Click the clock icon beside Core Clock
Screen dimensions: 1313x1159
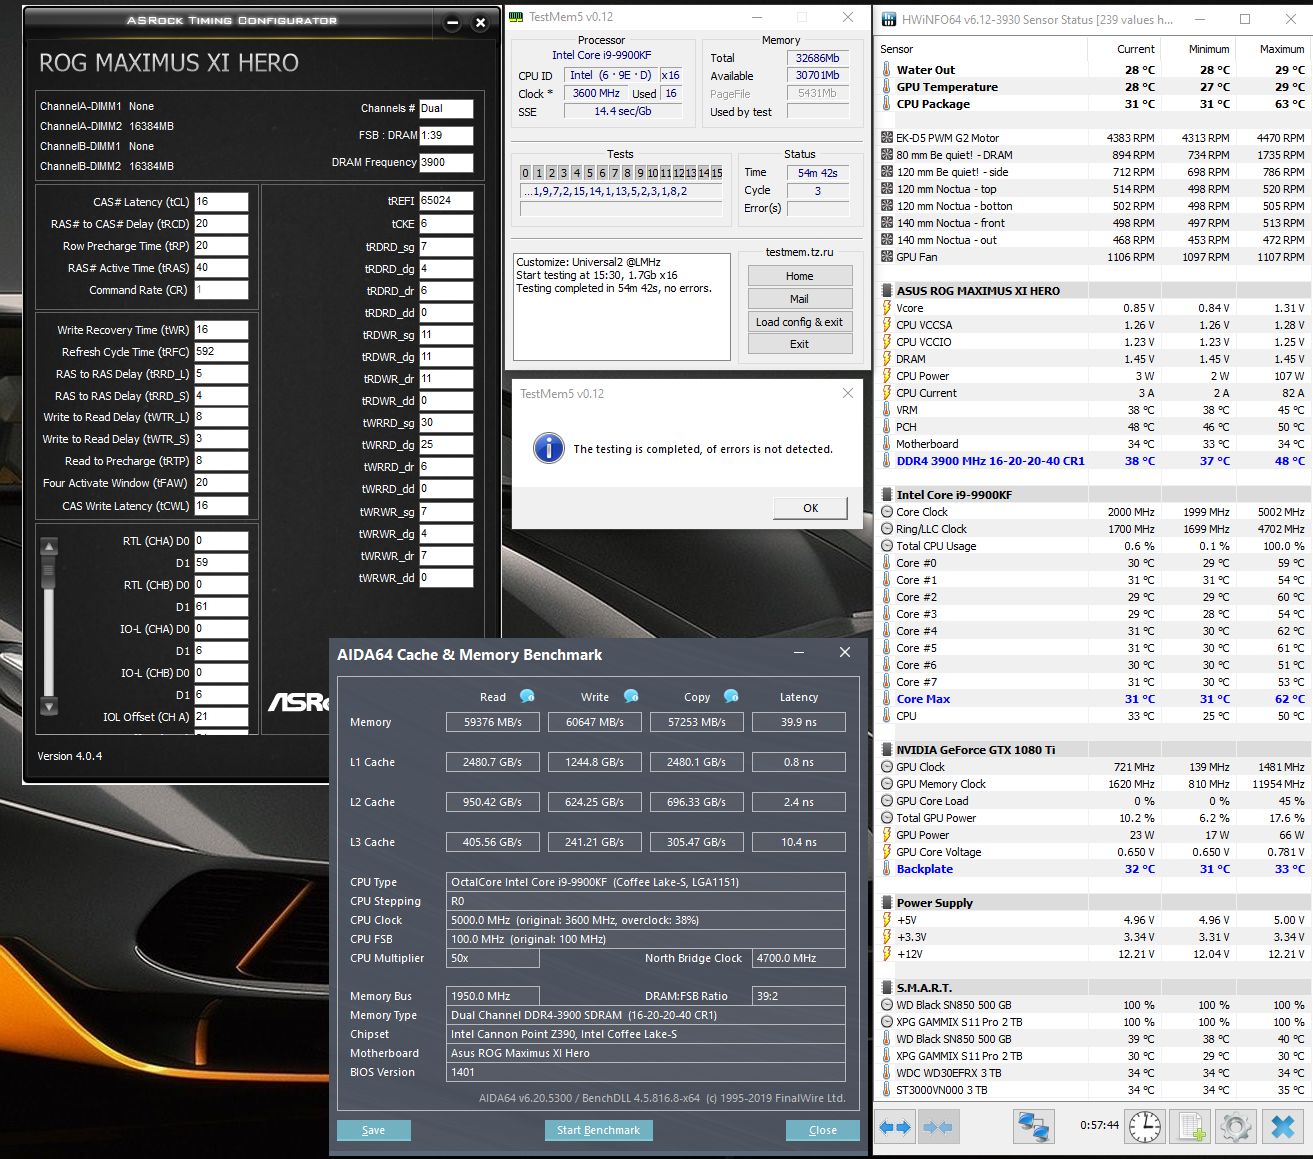tap(887, 512)
